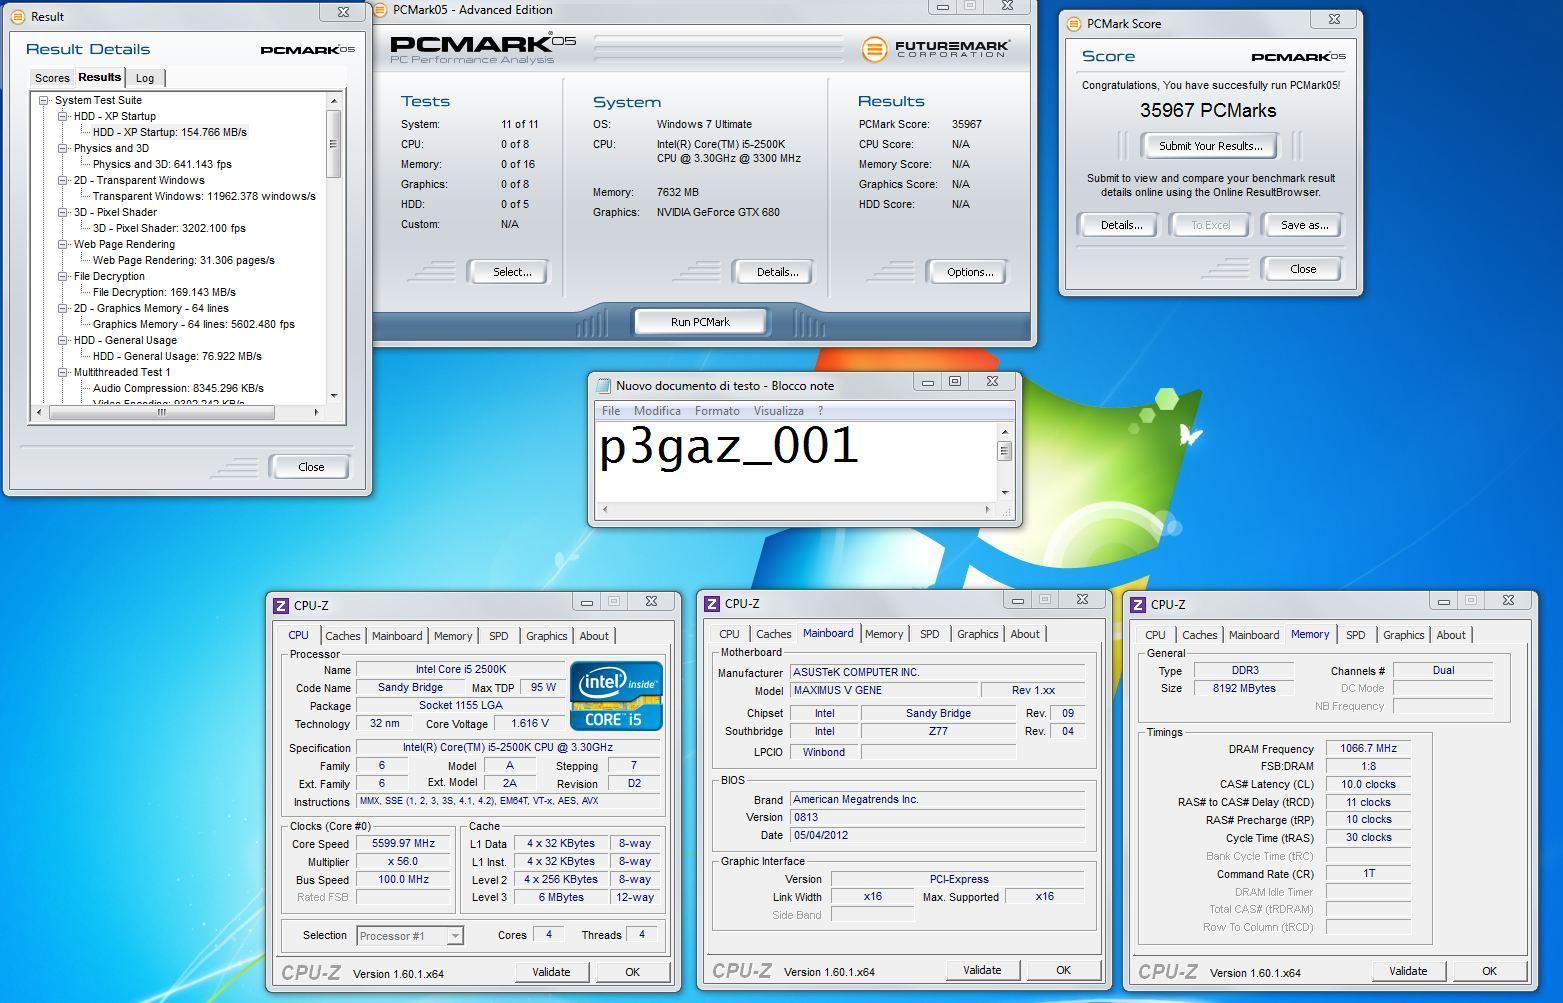Click Validate in the first CPU-Z window

[551, 972]
